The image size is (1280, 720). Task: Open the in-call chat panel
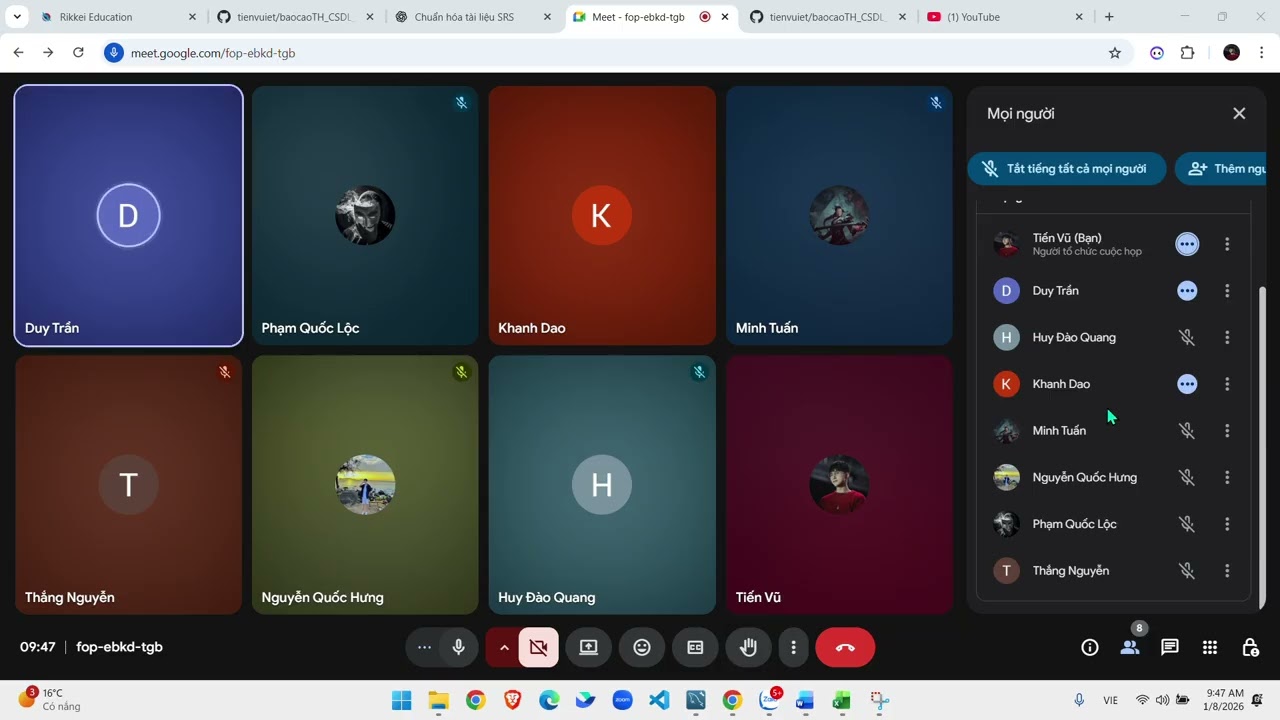point(1170,647)
